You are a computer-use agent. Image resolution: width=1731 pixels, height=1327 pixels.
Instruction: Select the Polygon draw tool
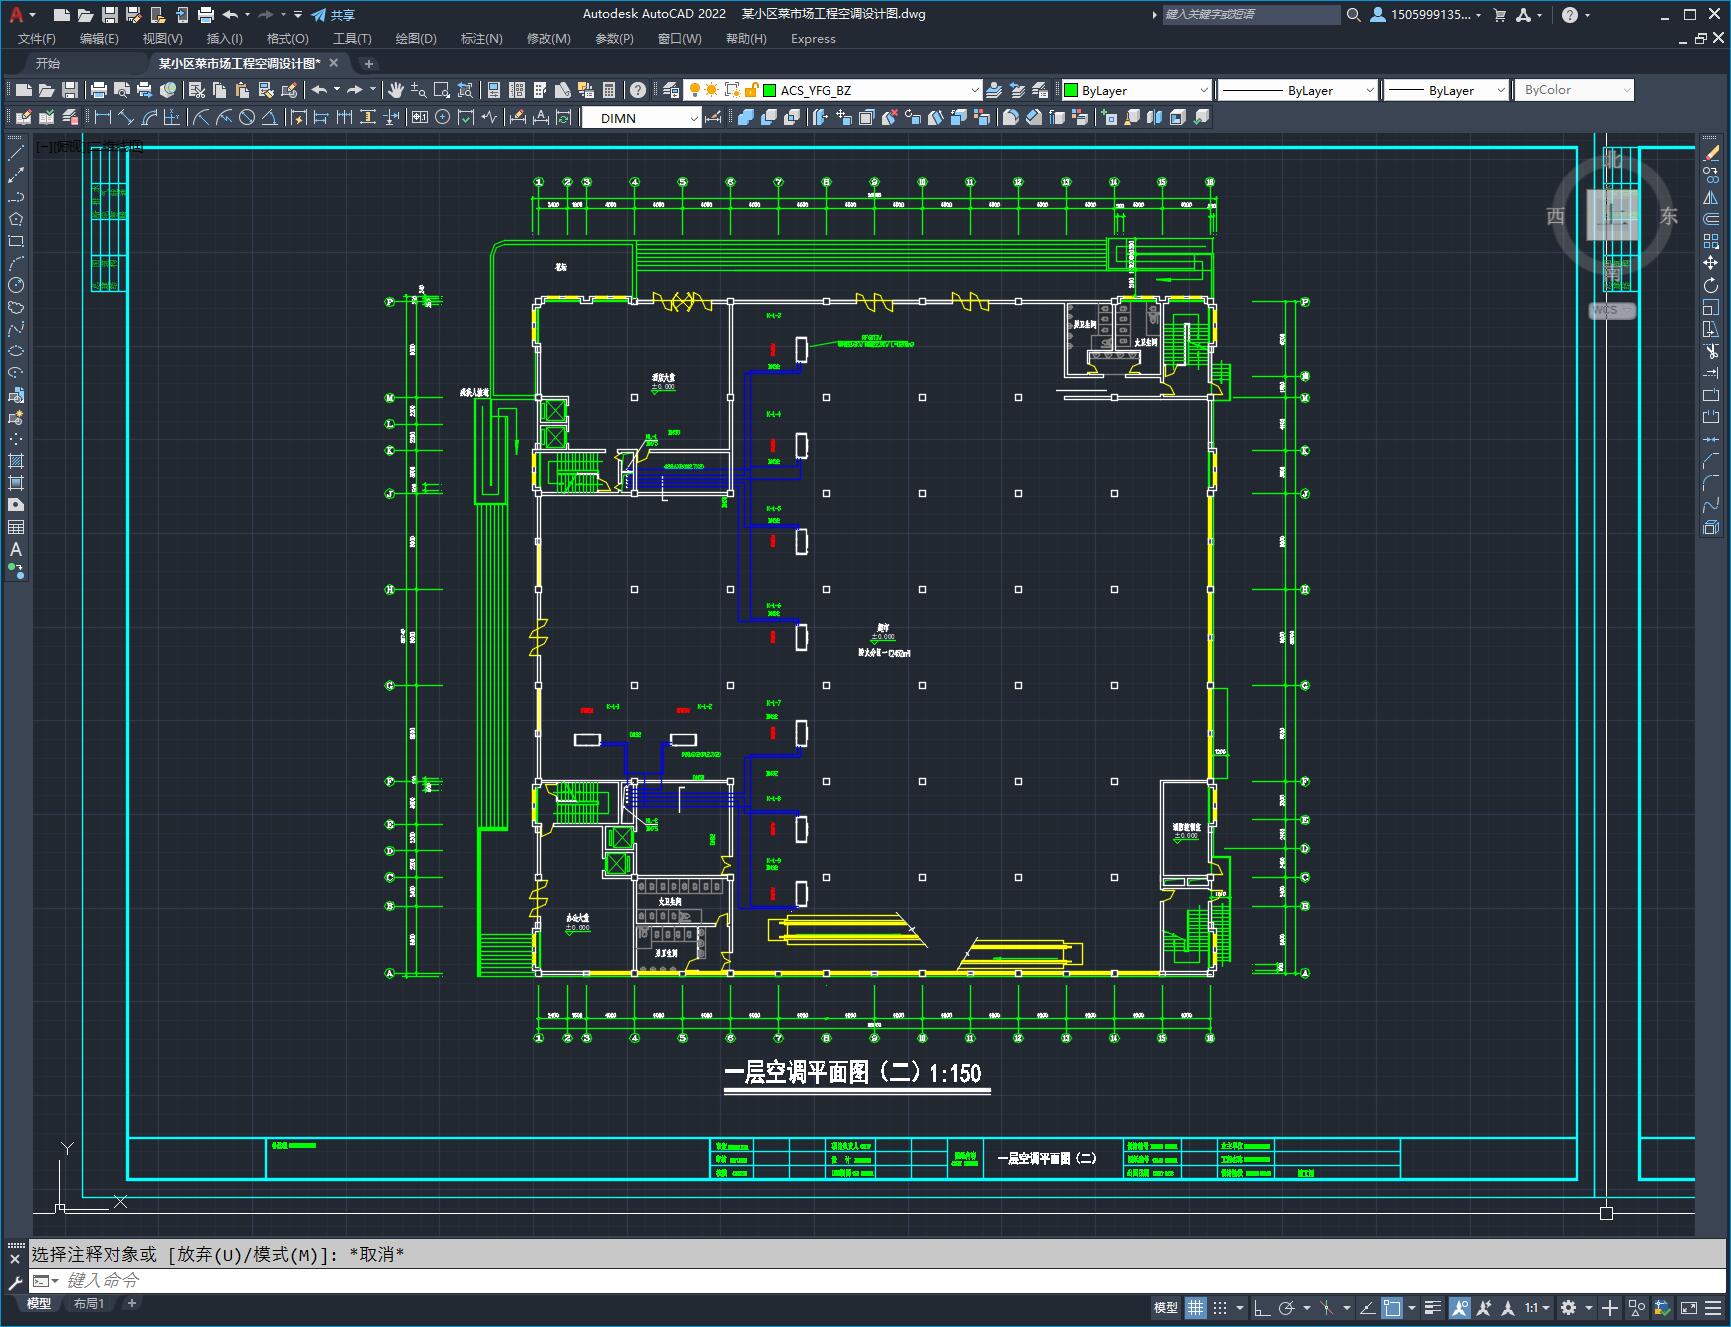click(16, 219)
